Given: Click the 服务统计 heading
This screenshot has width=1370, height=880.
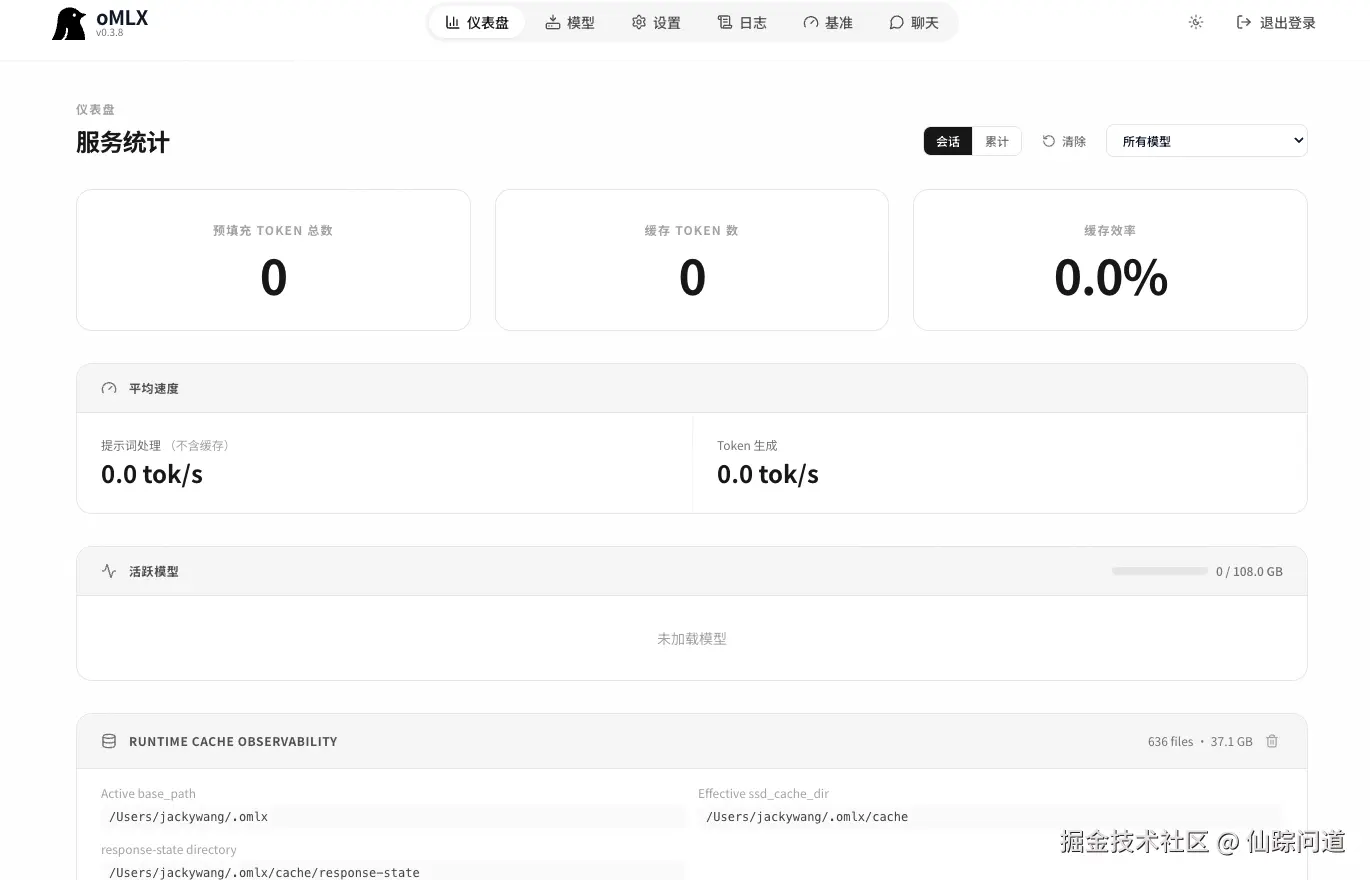Looking at the screenshot, I should [x=123, y=142].
